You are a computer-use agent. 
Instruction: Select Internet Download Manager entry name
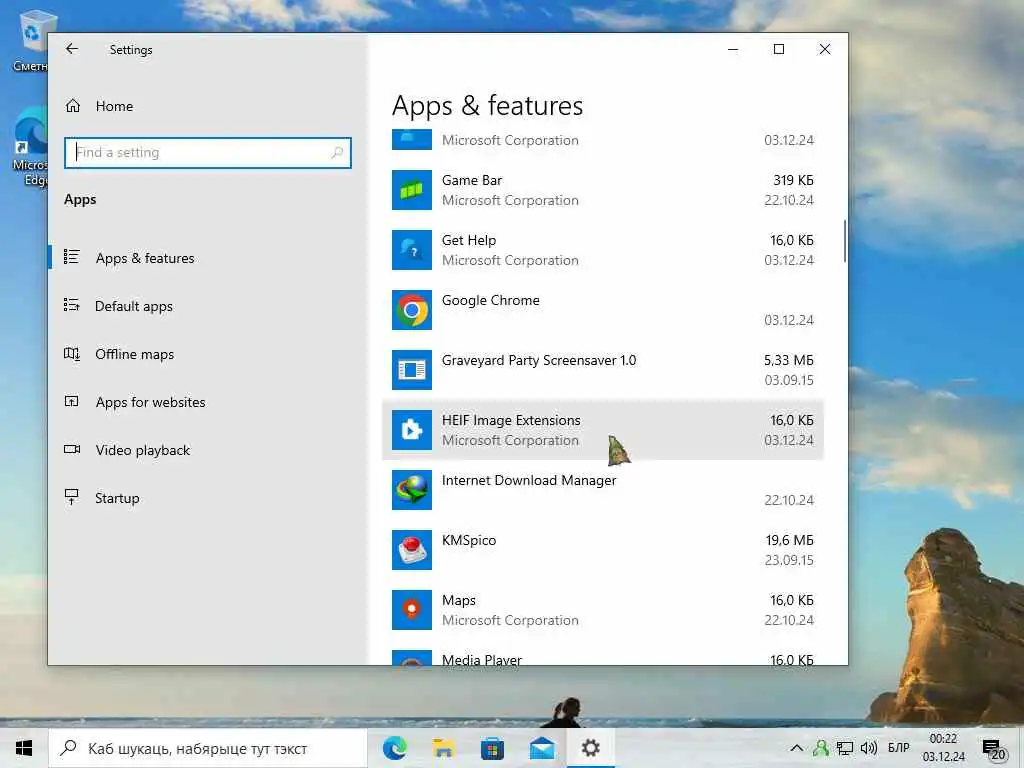click(x=528, y=481)
